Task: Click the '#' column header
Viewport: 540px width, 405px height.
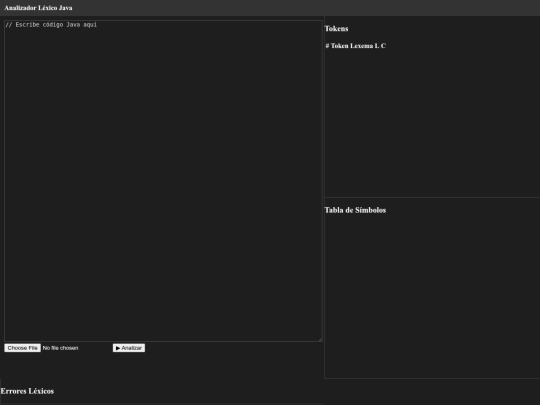Action: 327,46
